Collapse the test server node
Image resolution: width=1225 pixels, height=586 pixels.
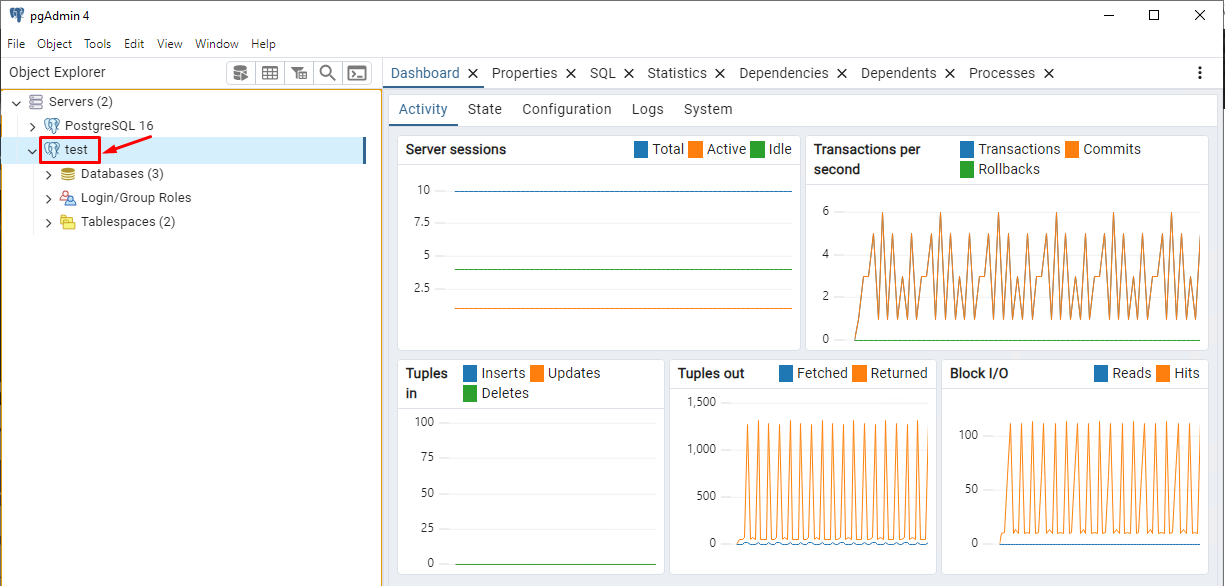pos(32,151)
